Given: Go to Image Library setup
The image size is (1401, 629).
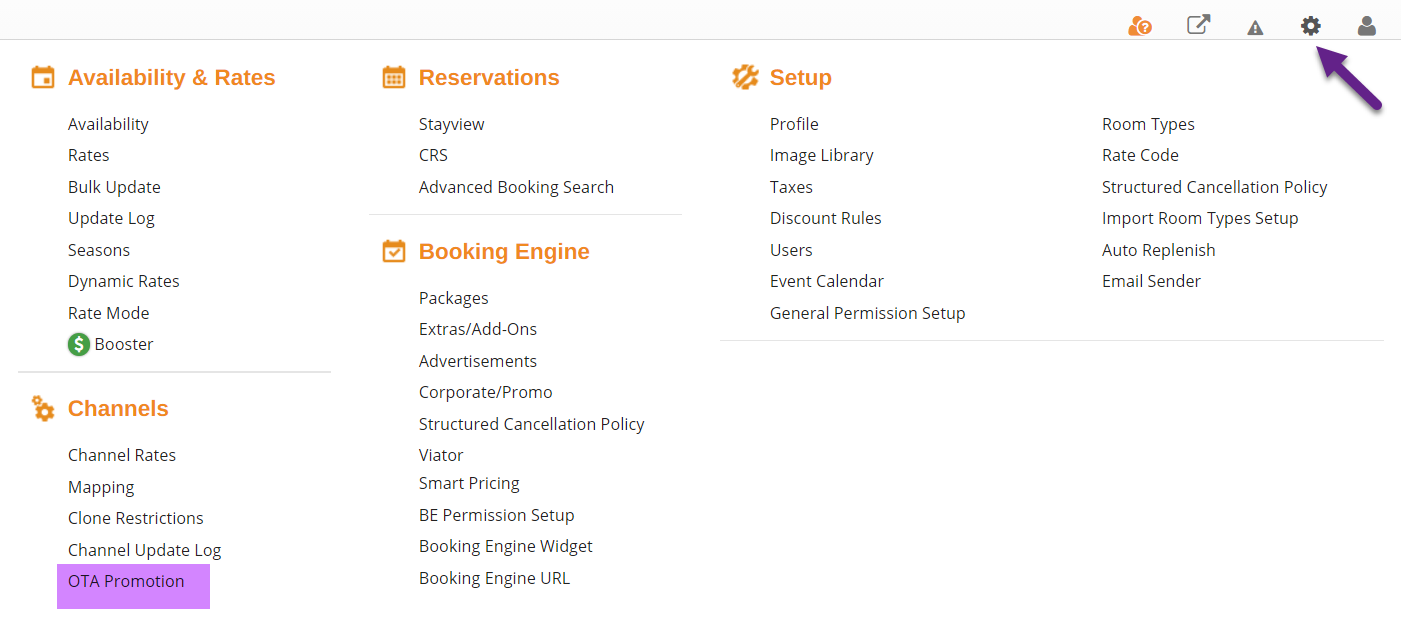Looking at the screenshot, I should click(x=821, y=155).
